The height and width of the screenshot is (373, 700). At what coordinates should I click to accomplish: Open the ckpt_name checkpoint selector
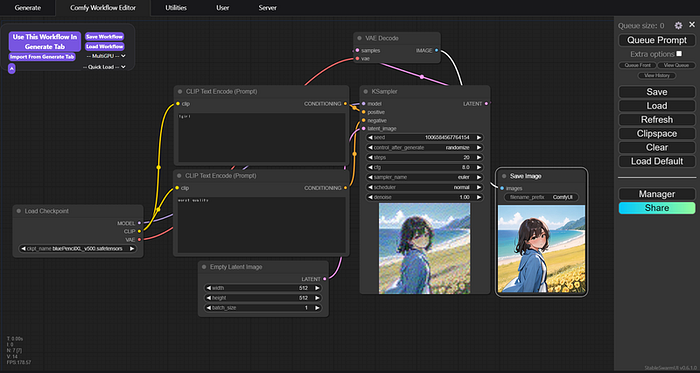coord(78,249)
